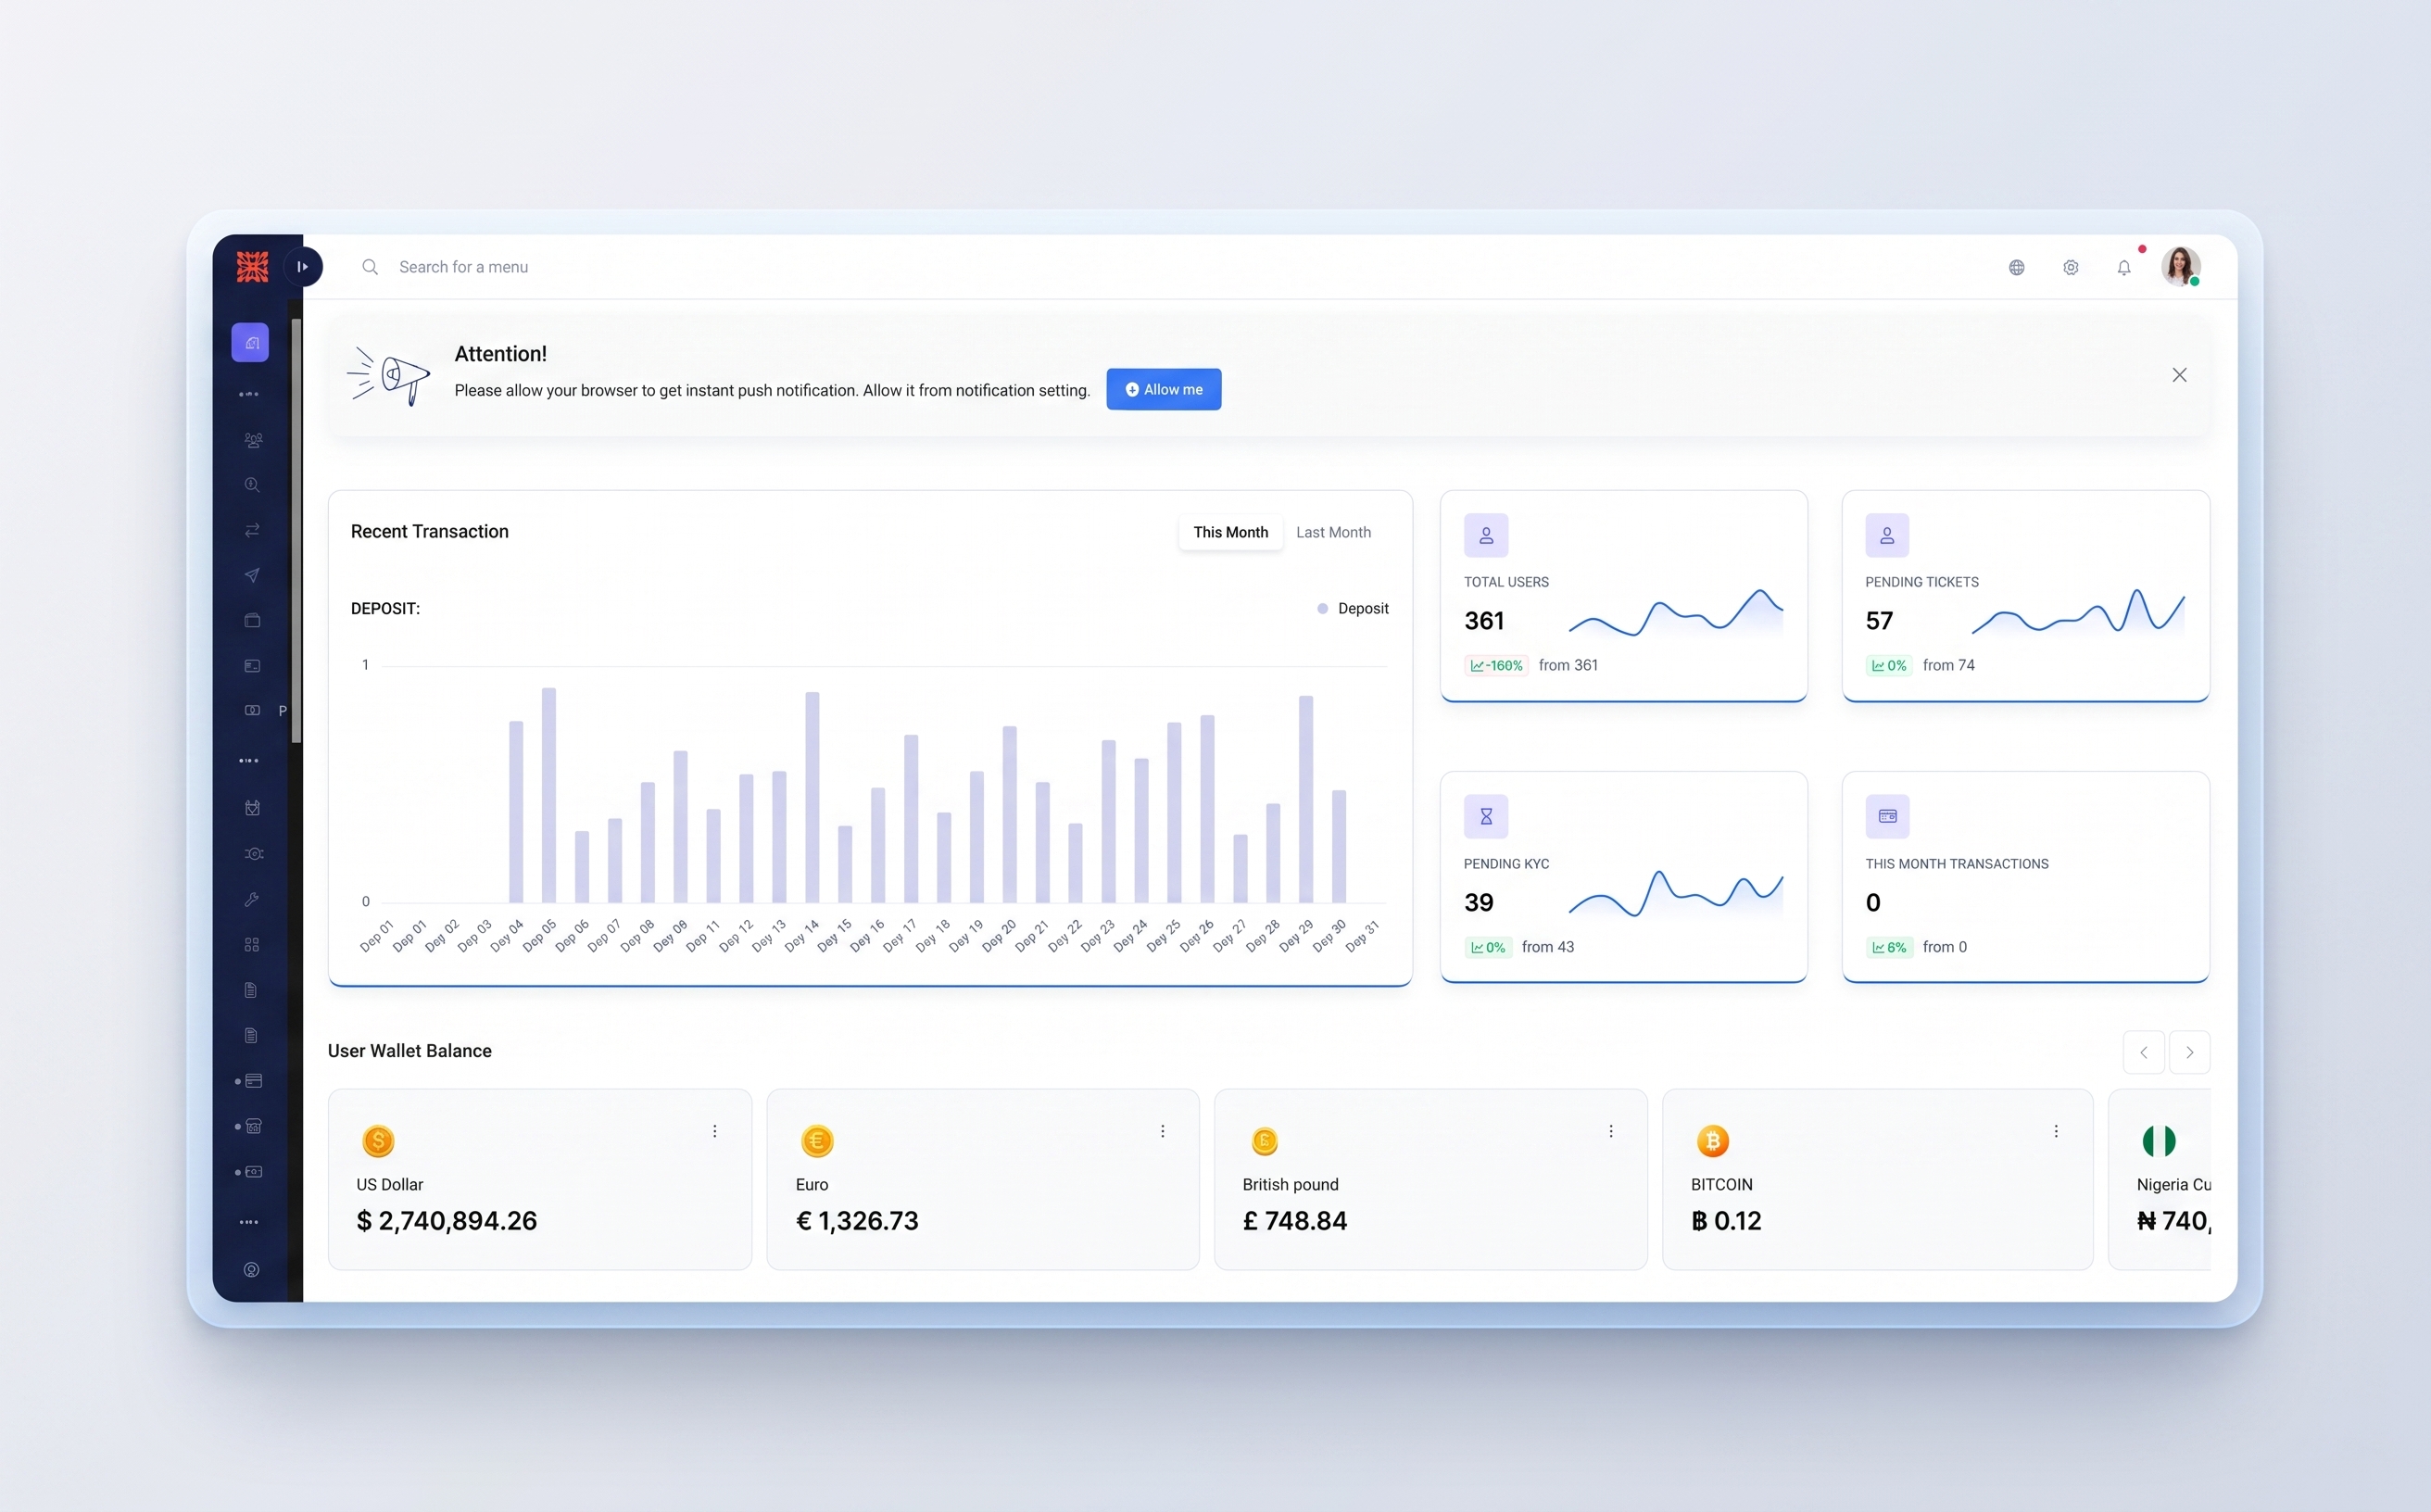Click the '$ 2,740,894.26' balance value
The image size is (2431, 1512).
(x=447, y=1221)
